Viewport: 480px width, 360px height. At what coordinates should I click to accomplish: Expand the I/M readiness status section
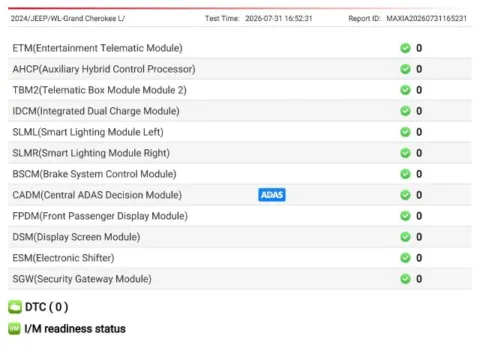(x=75, y=329)
